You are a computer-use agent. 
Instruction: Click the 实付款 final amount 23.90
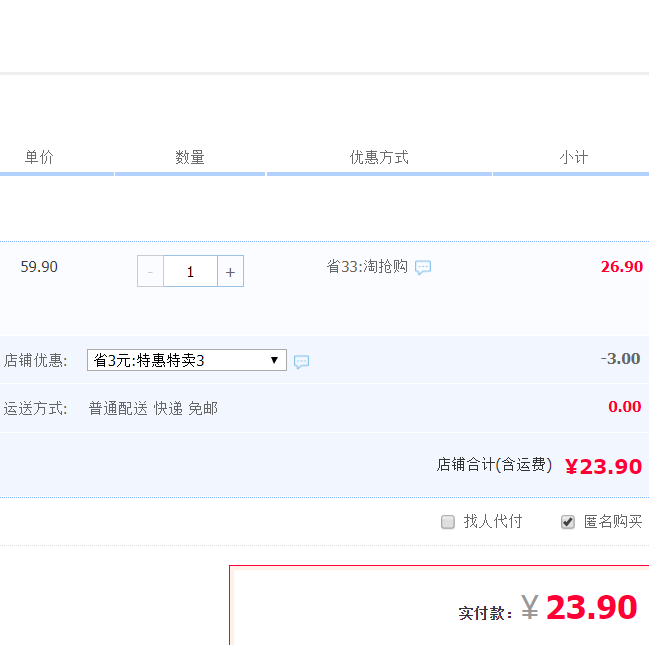tap(591, 608)
